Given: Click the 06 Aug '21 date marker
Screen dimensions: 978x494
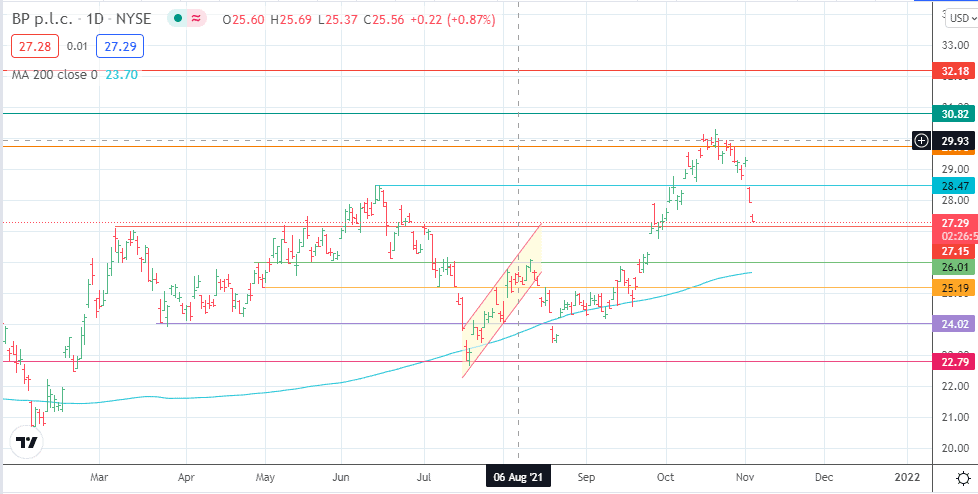Looking at the screenshot, I should coord(519,478).
